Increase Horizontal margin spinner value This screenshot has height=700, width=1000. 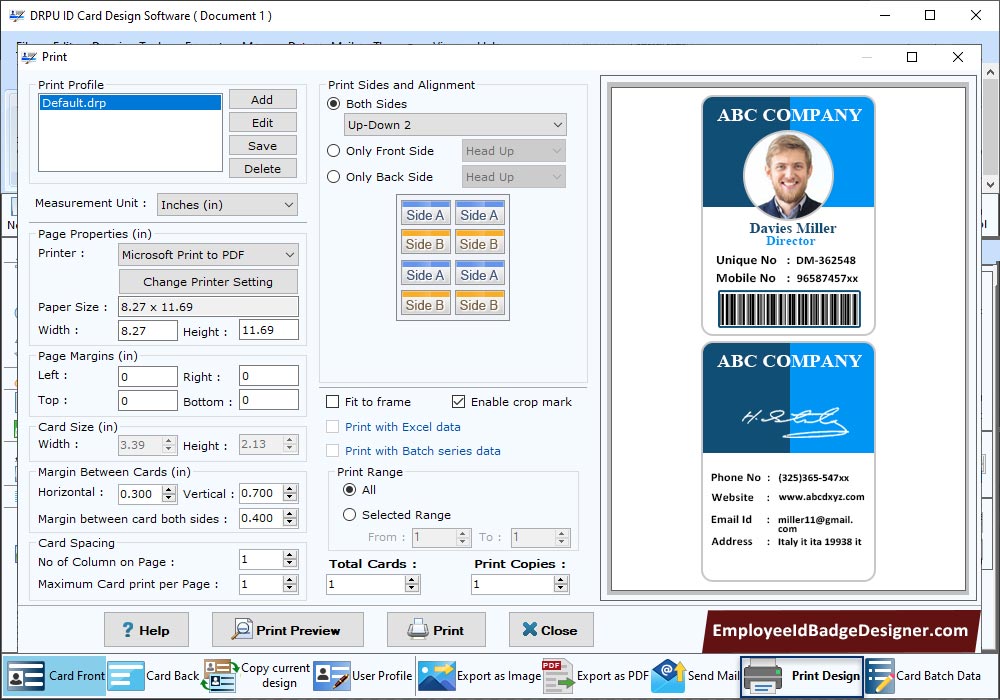(x=169, y=490)
